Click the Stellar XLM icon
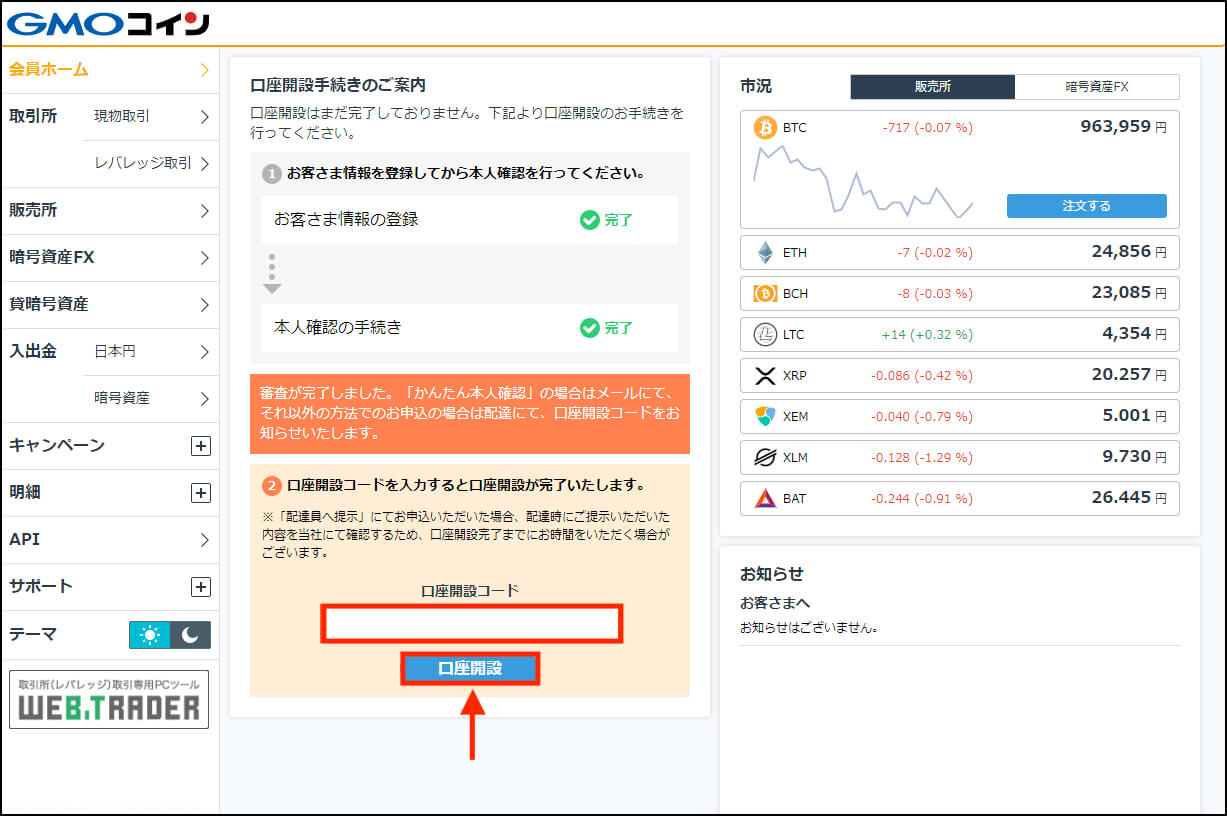1227x816 pixels. [765, 457]
